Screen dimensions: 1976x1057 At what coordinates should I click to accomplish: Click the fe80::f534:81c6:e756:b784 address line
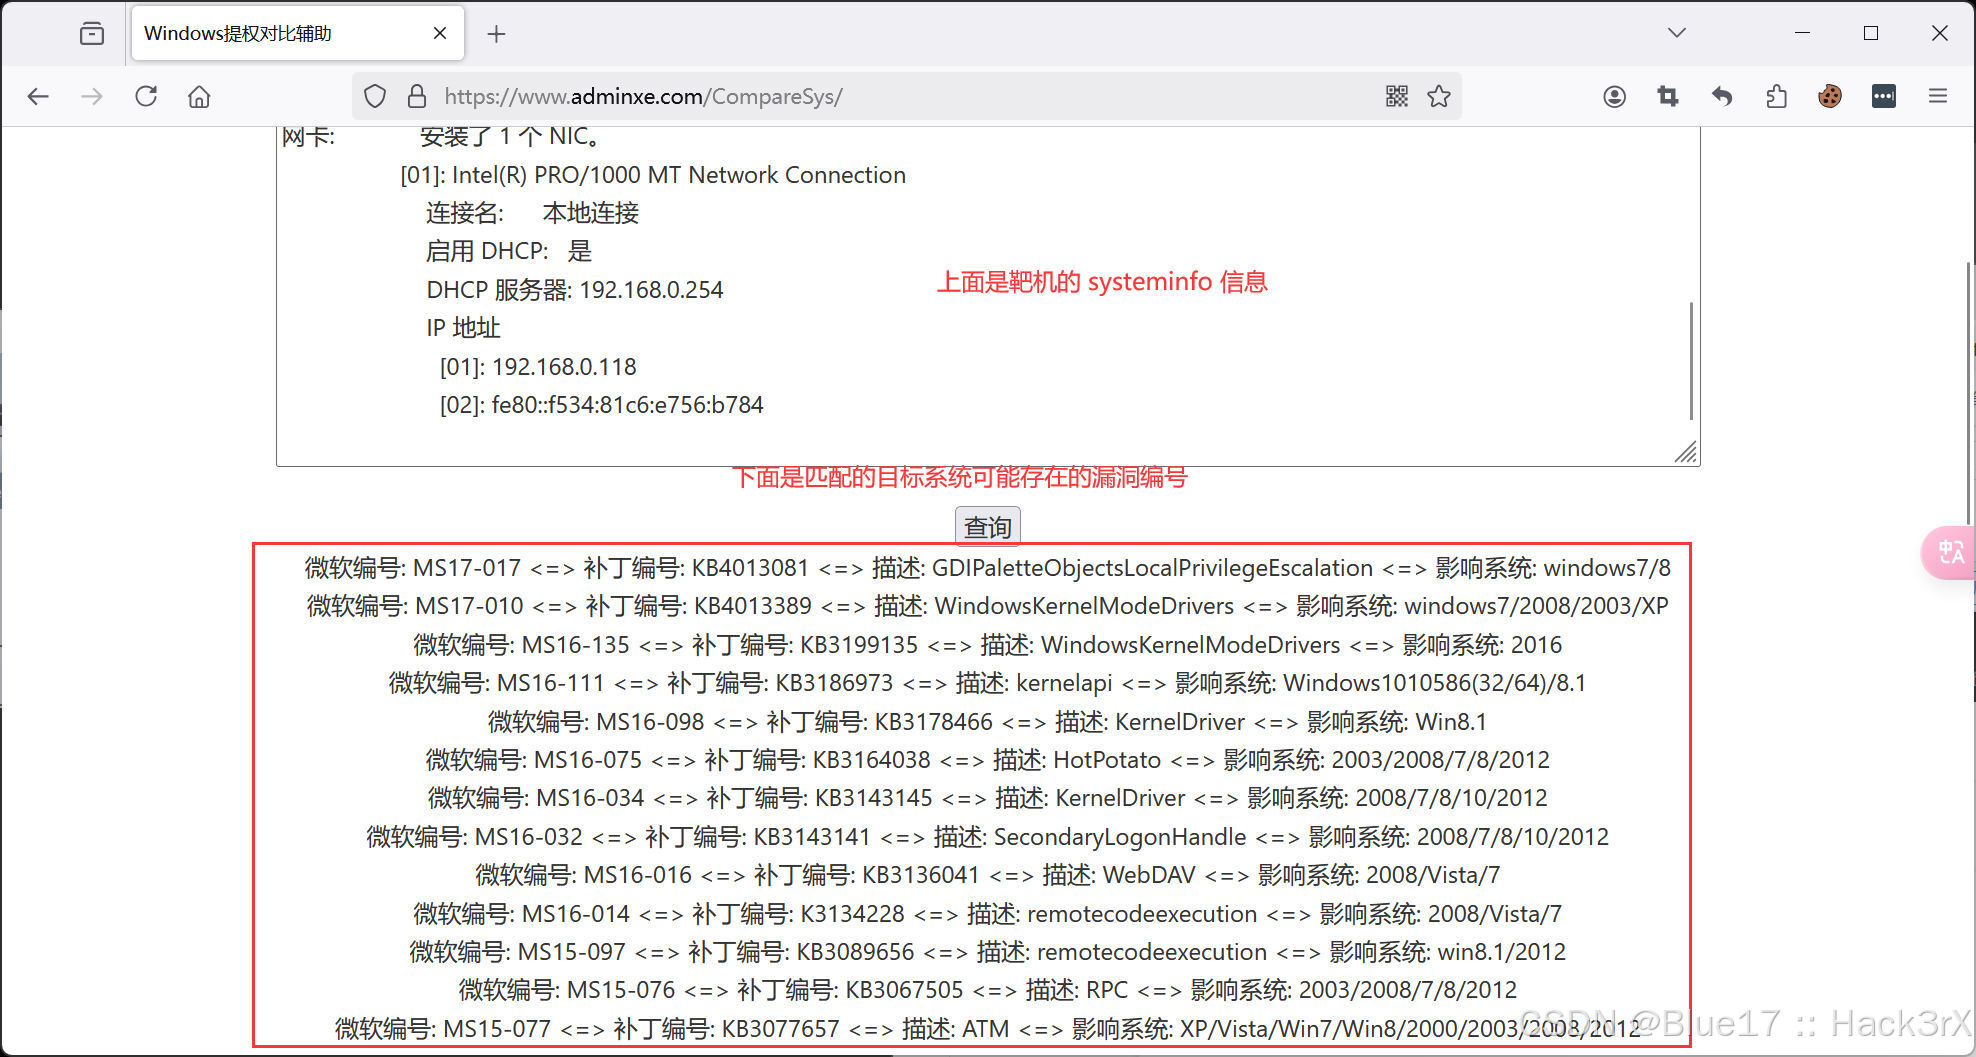601,405
